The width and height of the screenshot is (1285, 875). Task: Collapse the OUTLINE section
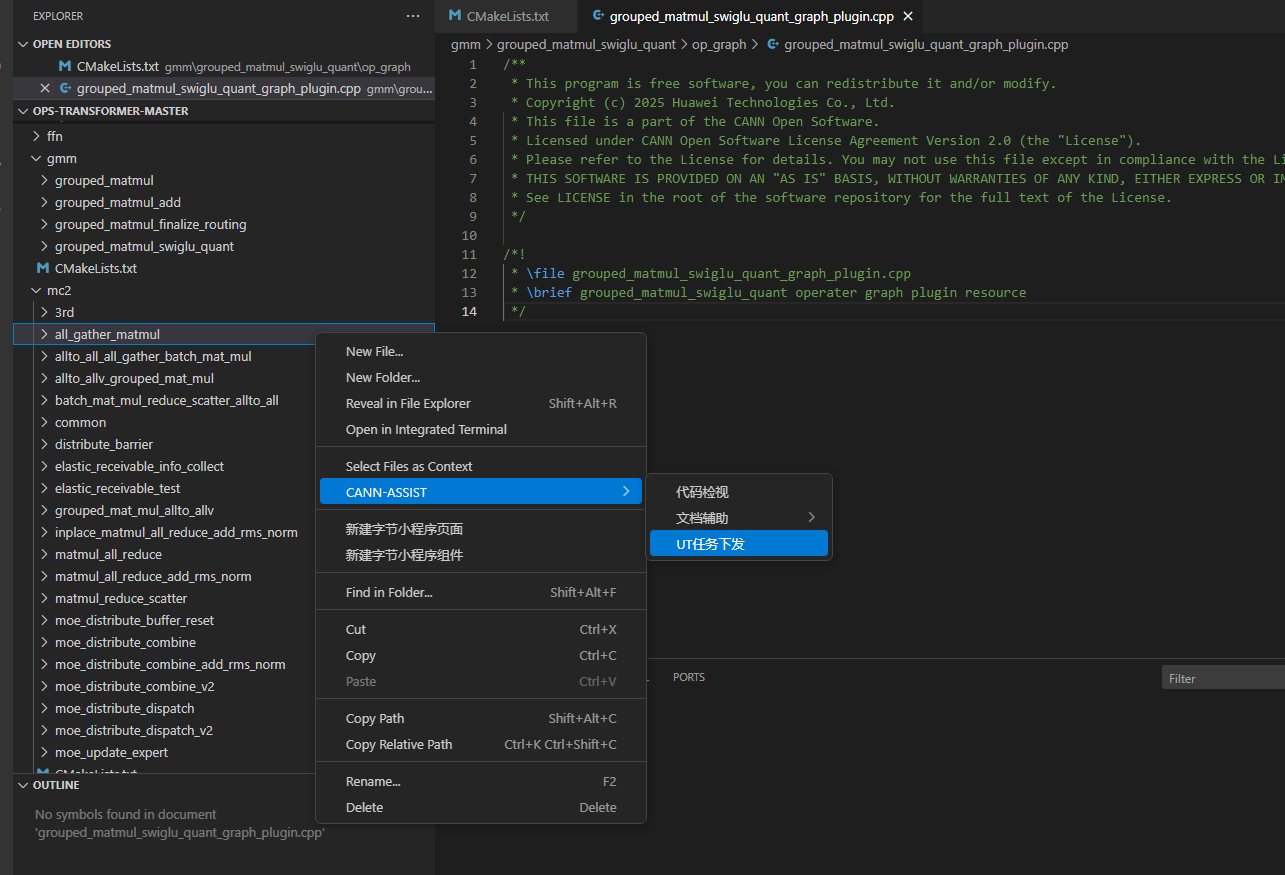[24, 785]
